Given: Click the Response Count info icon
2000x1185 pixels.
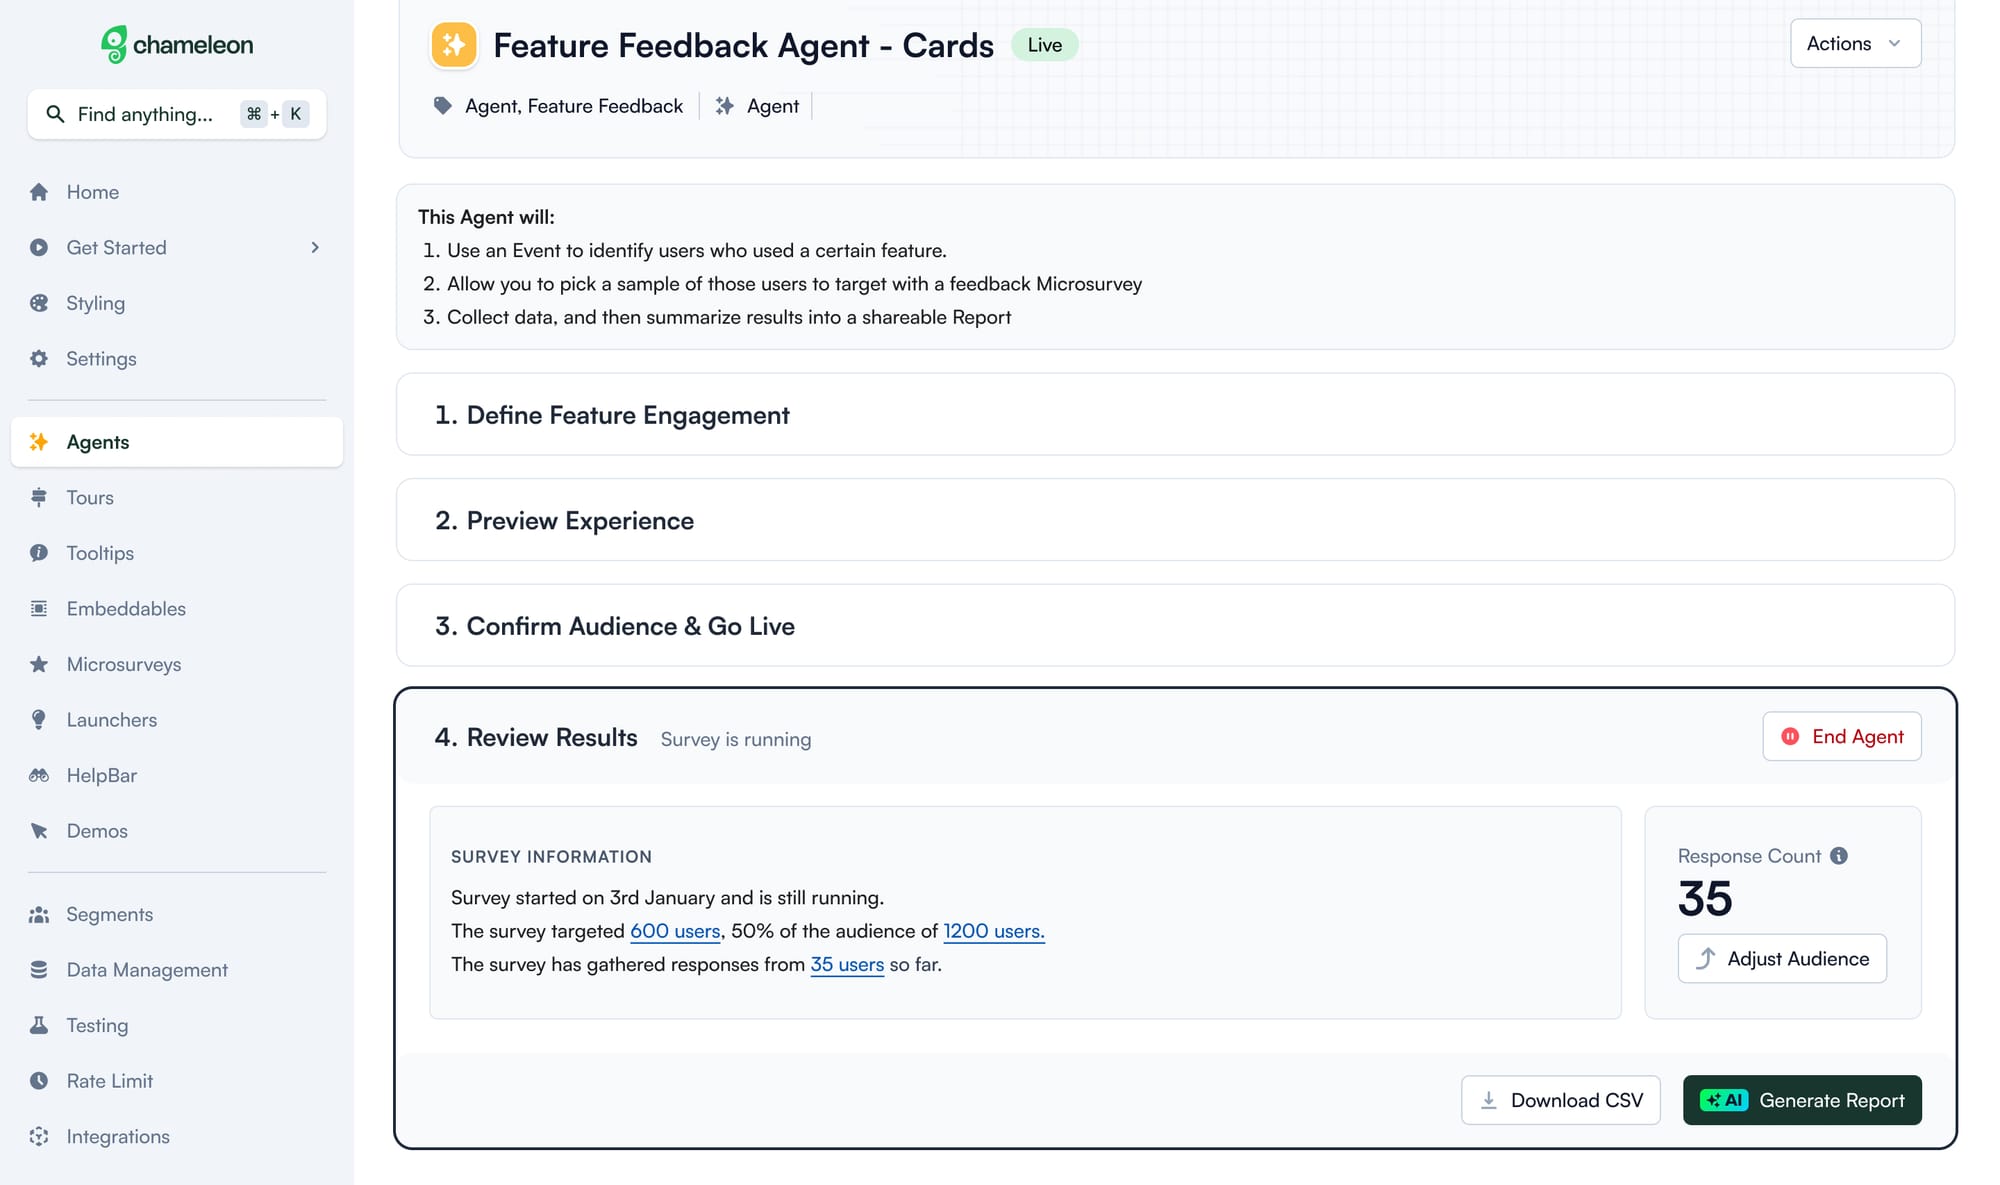Looking at the screenshot, I should [x=1839, y=856].
